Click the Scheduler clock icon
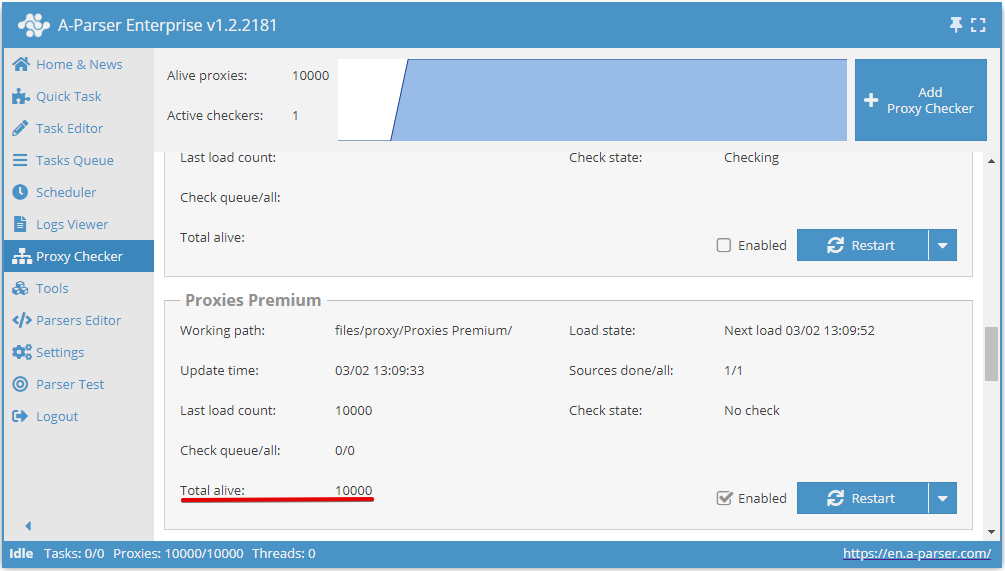1005x571 pixels. point(20,193)
